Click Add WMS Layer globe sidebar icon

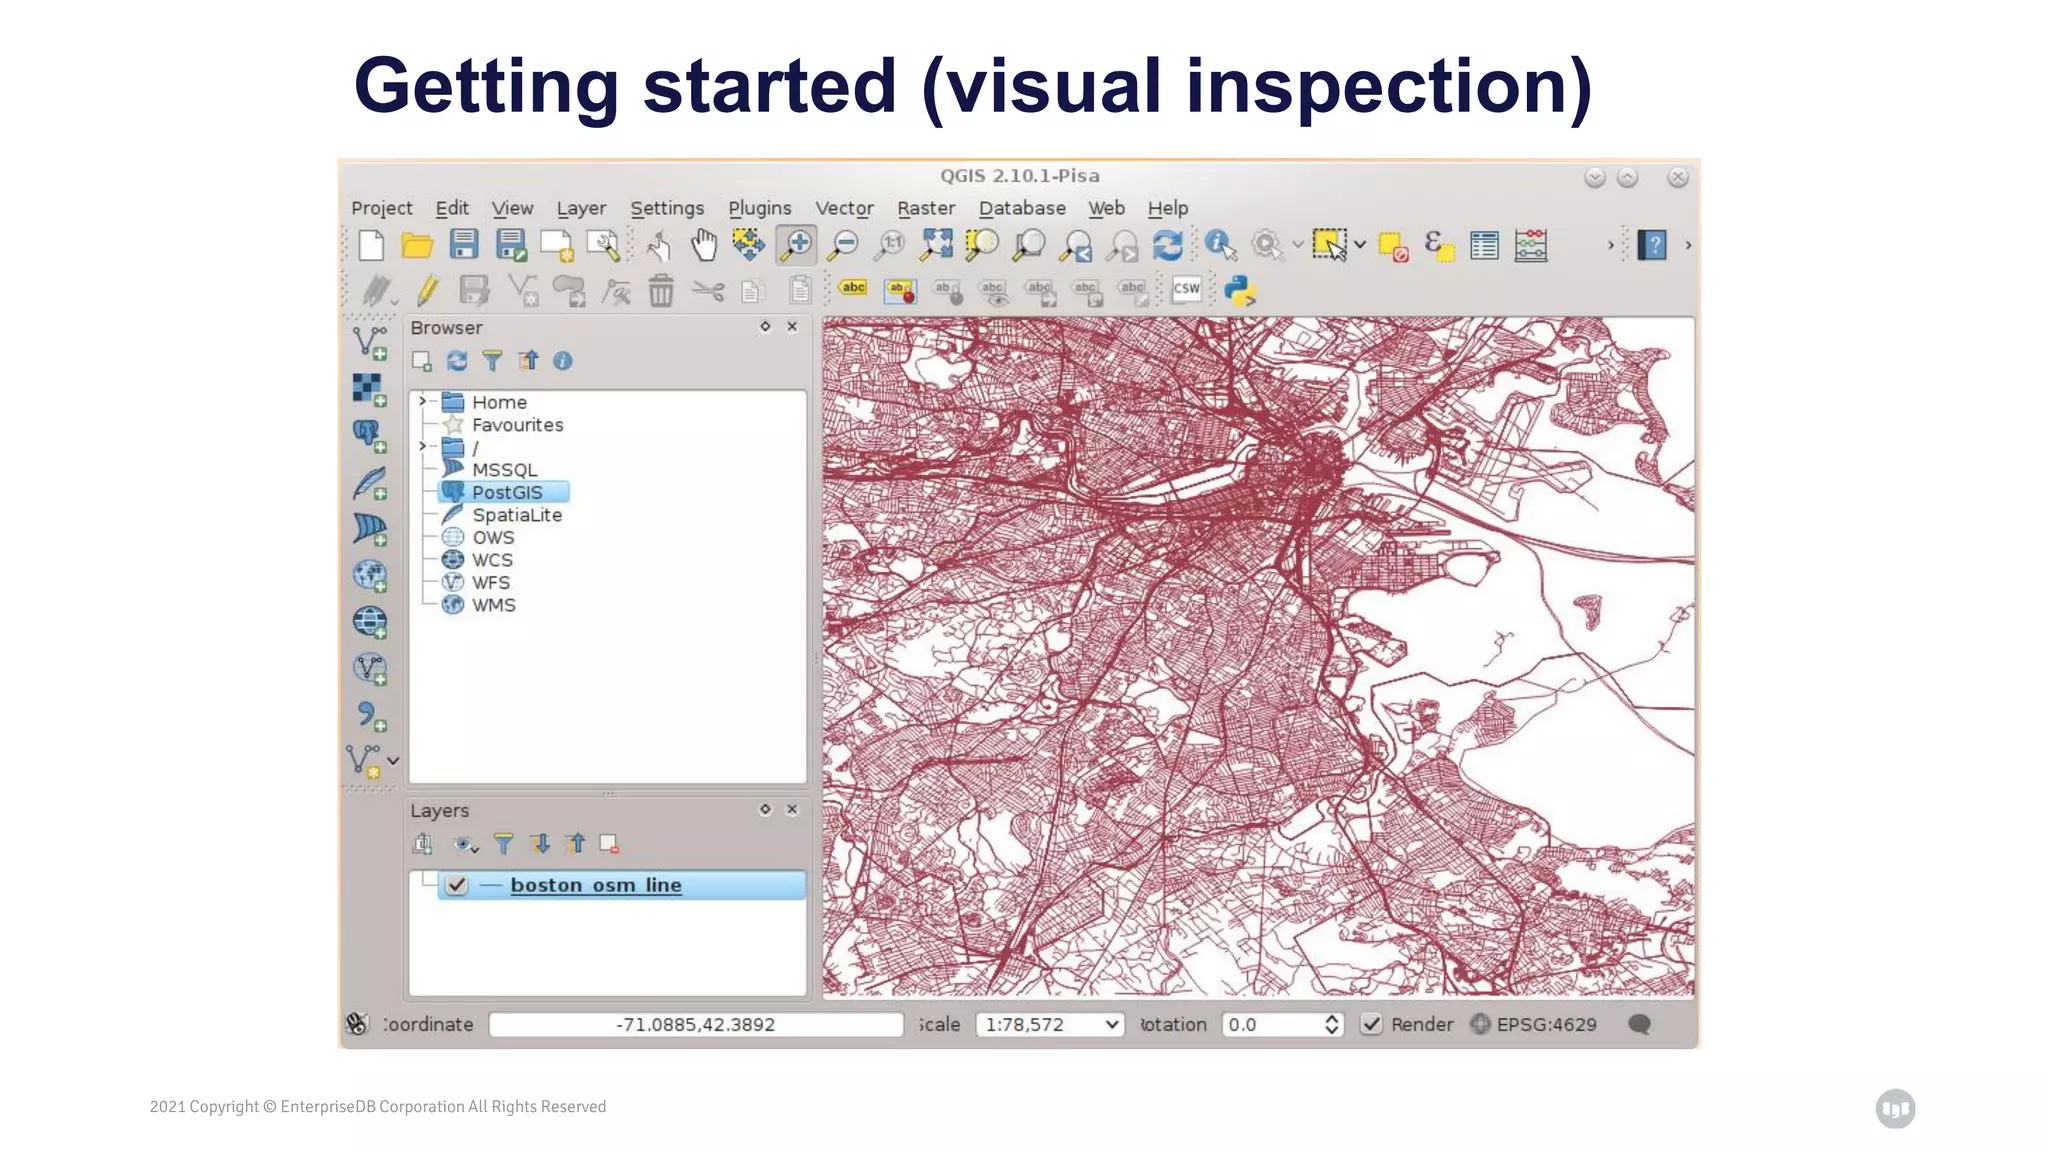[x=370, y=576]
